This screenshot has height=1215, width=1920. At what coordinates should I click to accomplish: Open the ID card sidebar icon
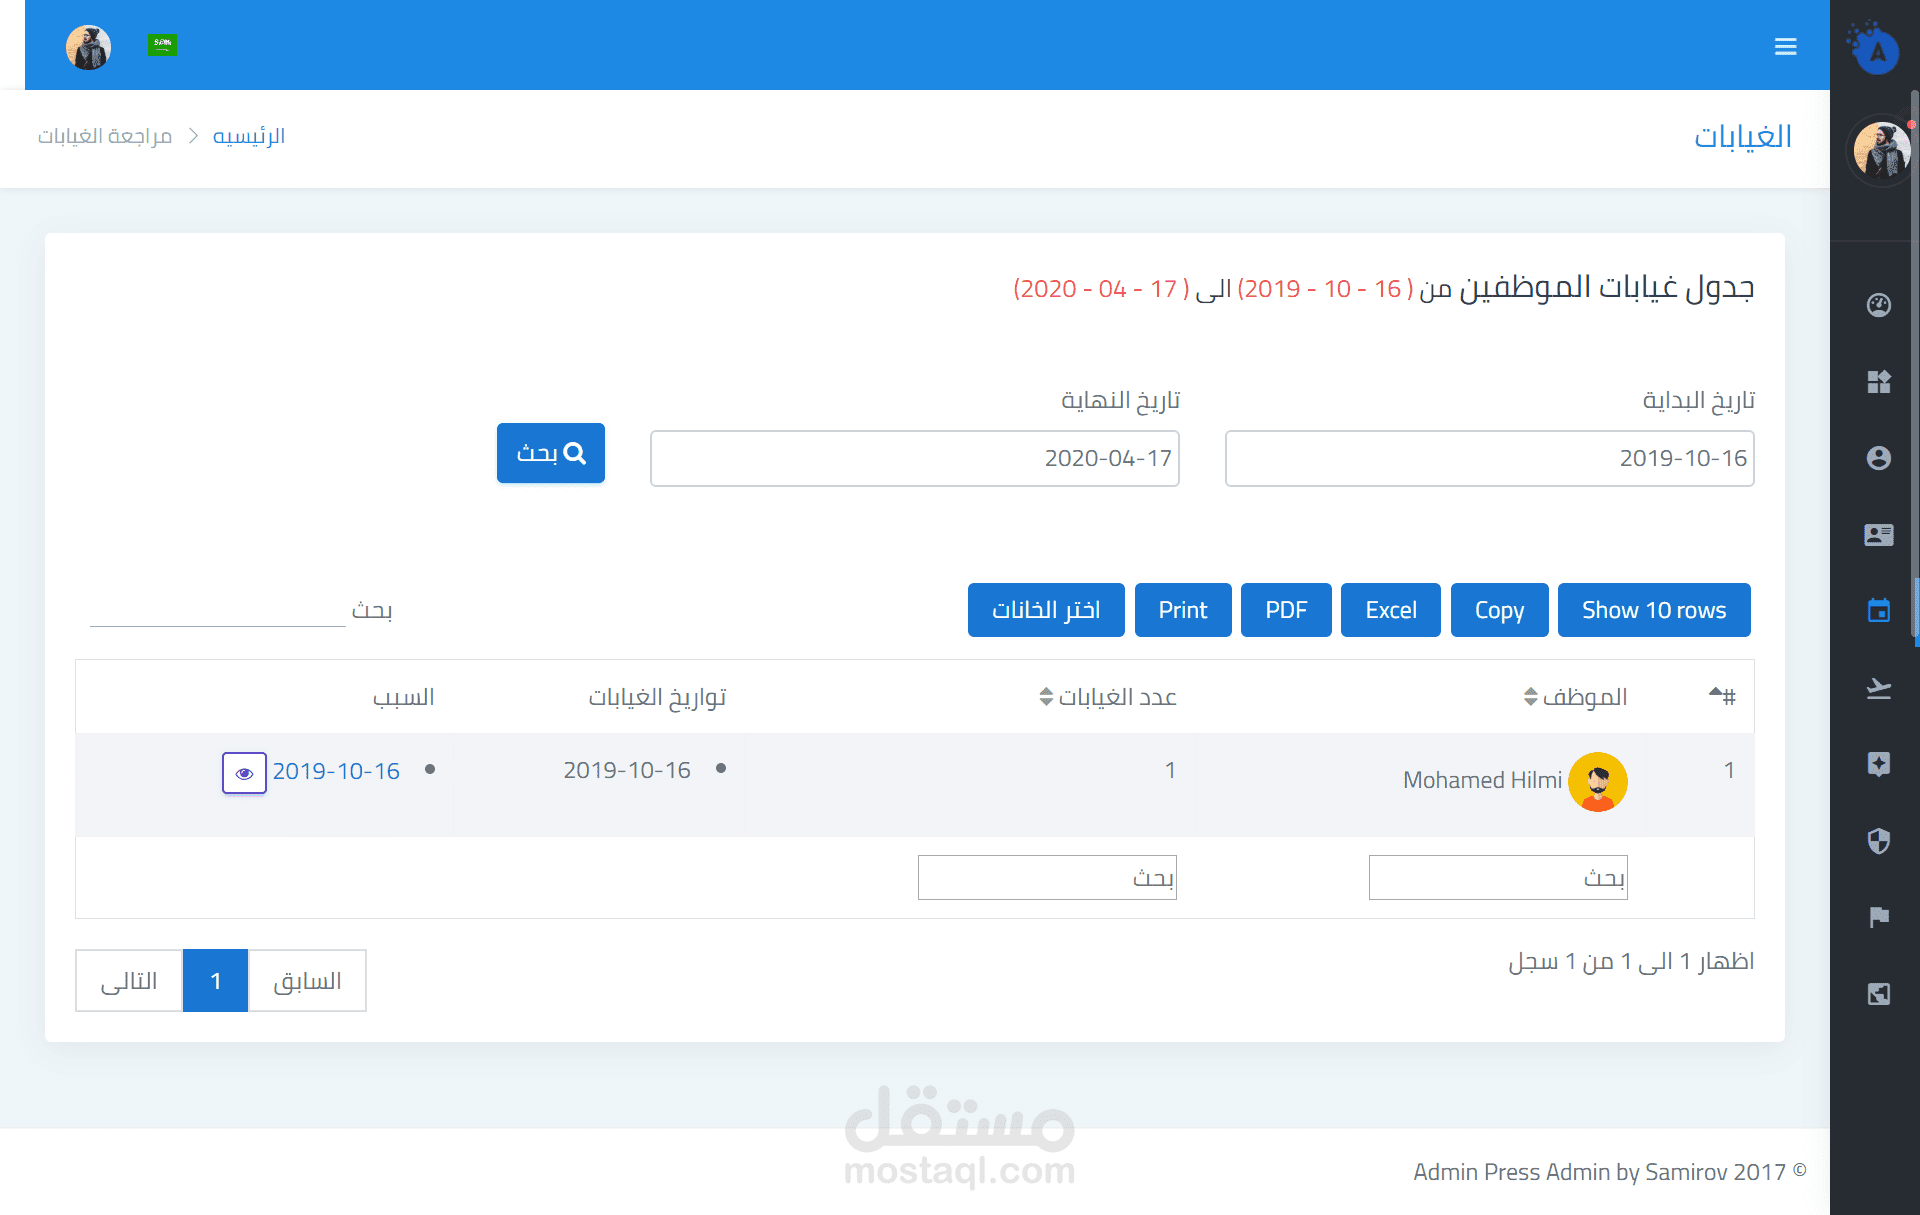coord(1878,535)
